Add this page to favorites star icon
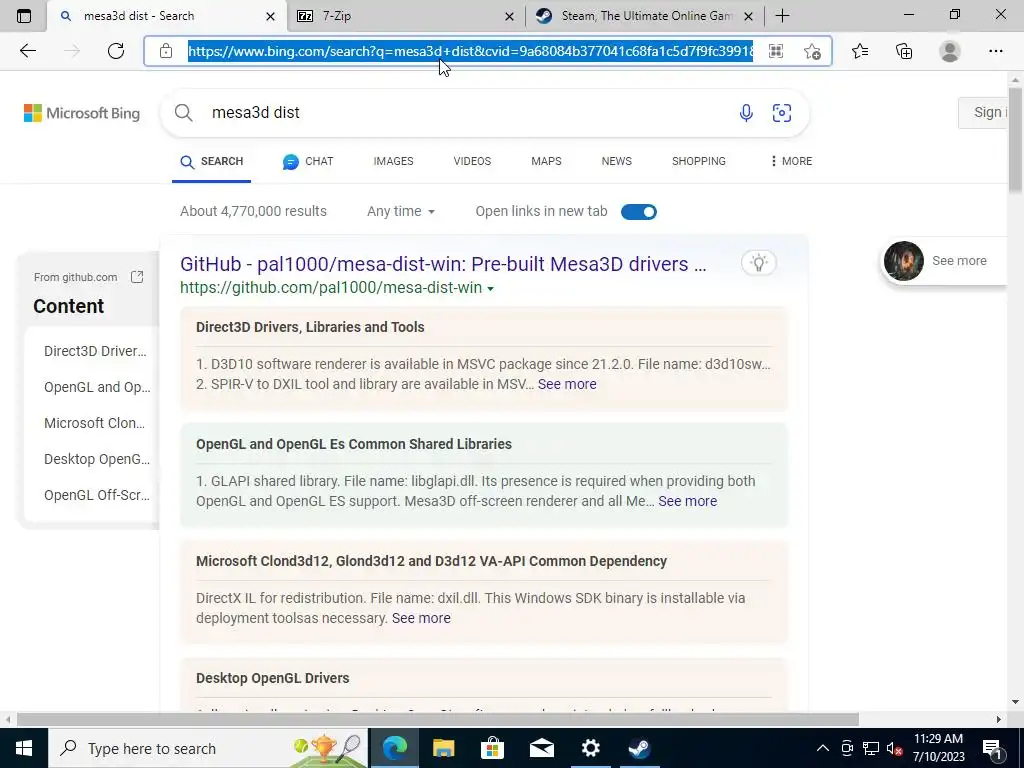 (812, 51)
